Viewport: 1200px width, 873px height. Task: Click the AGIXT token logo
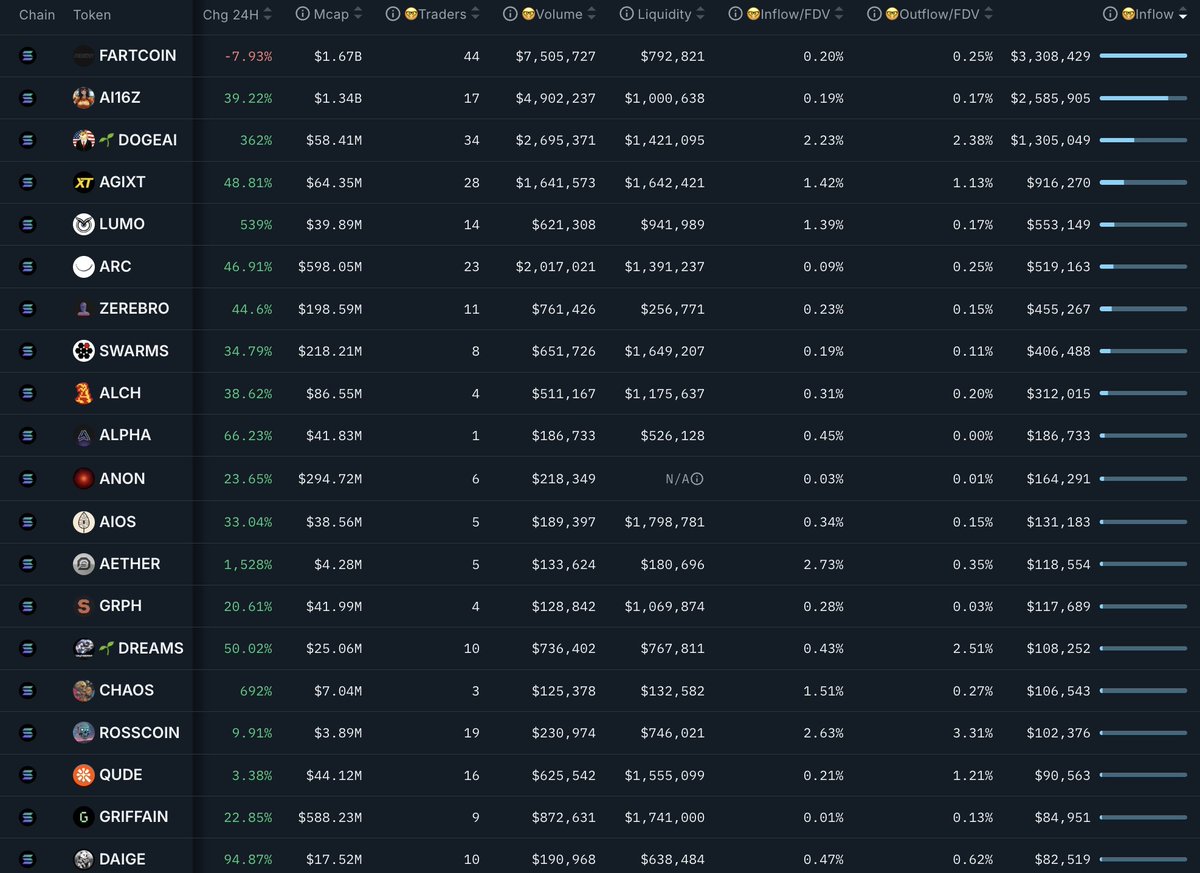tap(84, 182)
